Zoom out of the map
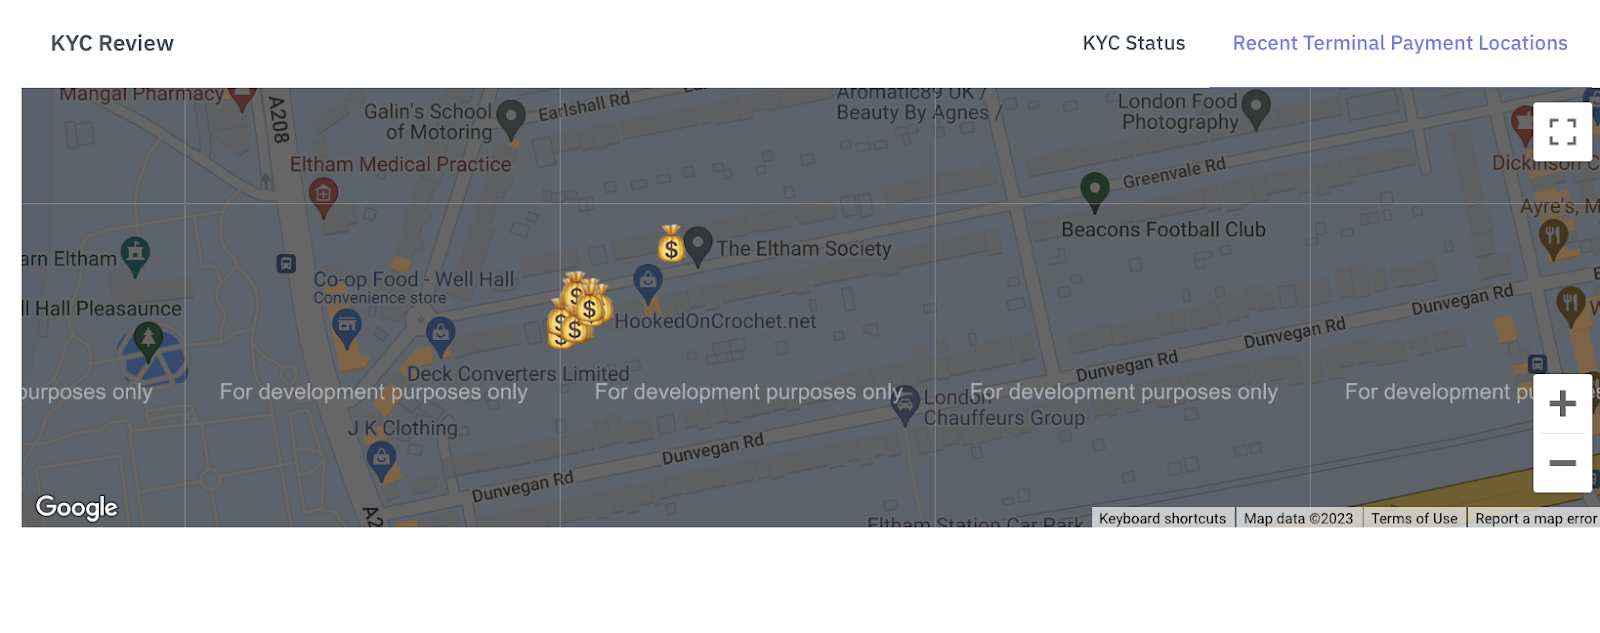The image size is (1600, 633). tap(1562, 463)
